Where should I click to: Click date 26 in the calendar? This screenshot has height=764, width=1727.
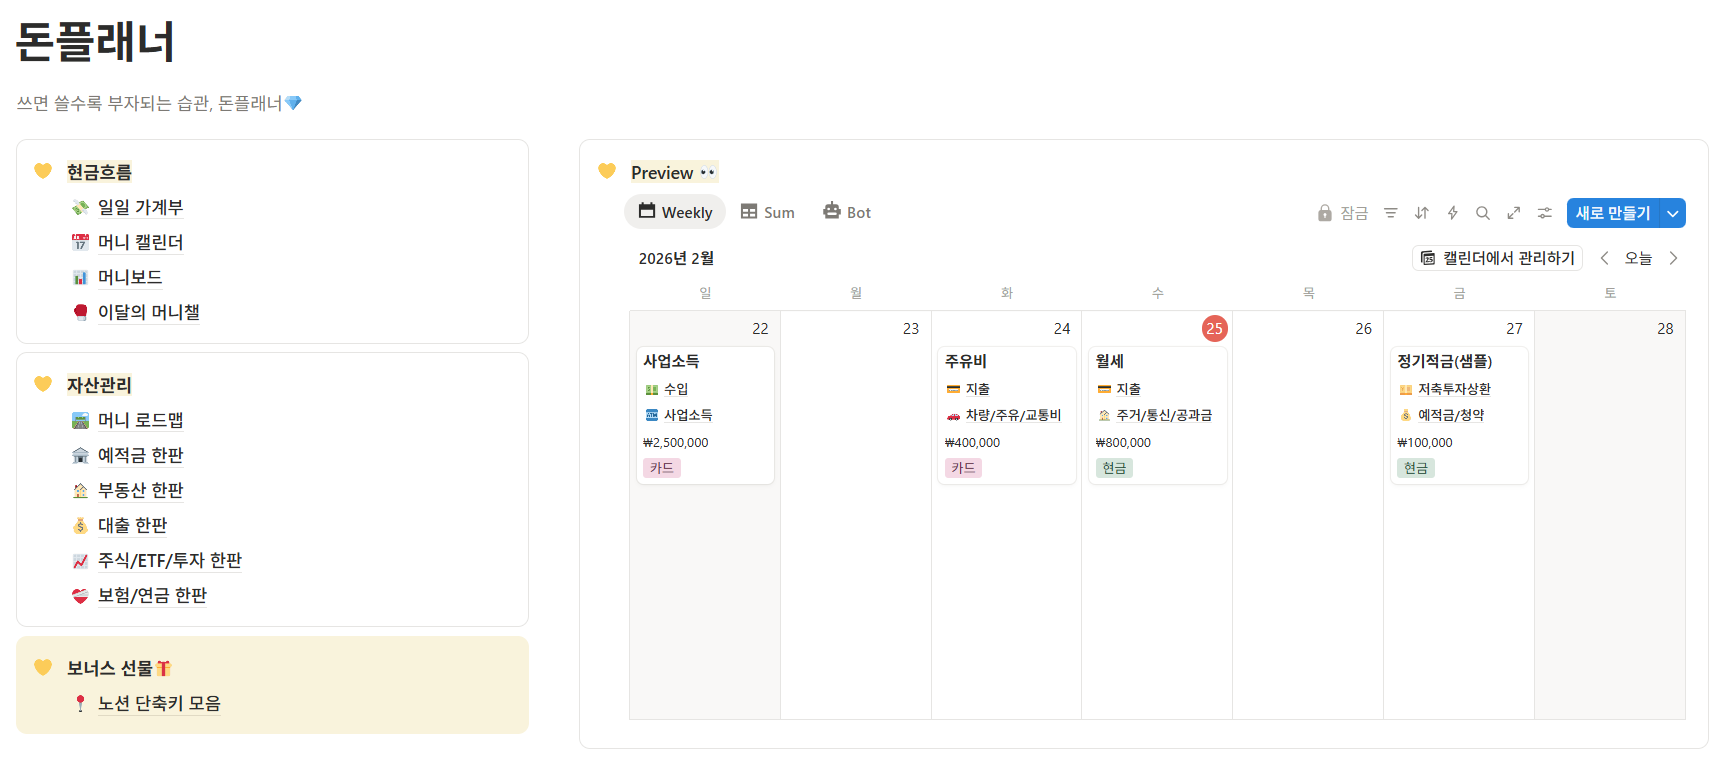point(1363,328)
